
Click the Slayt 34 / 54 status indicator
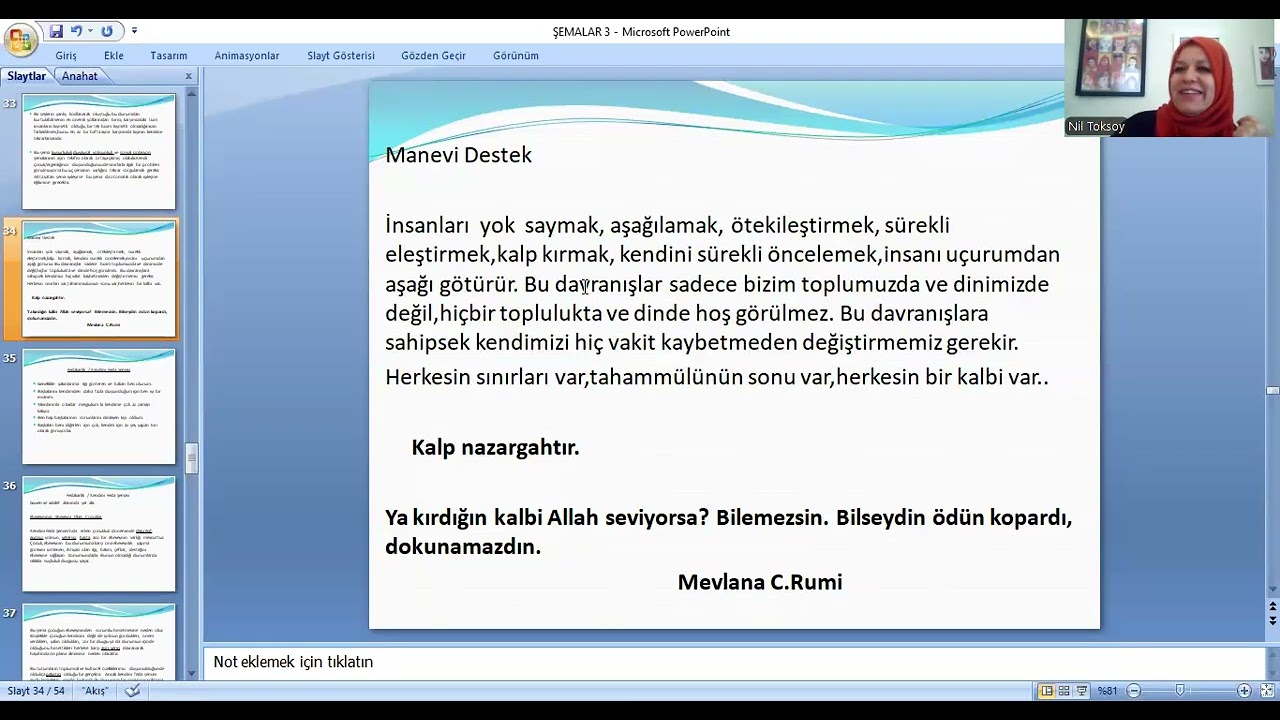(36, 691)
